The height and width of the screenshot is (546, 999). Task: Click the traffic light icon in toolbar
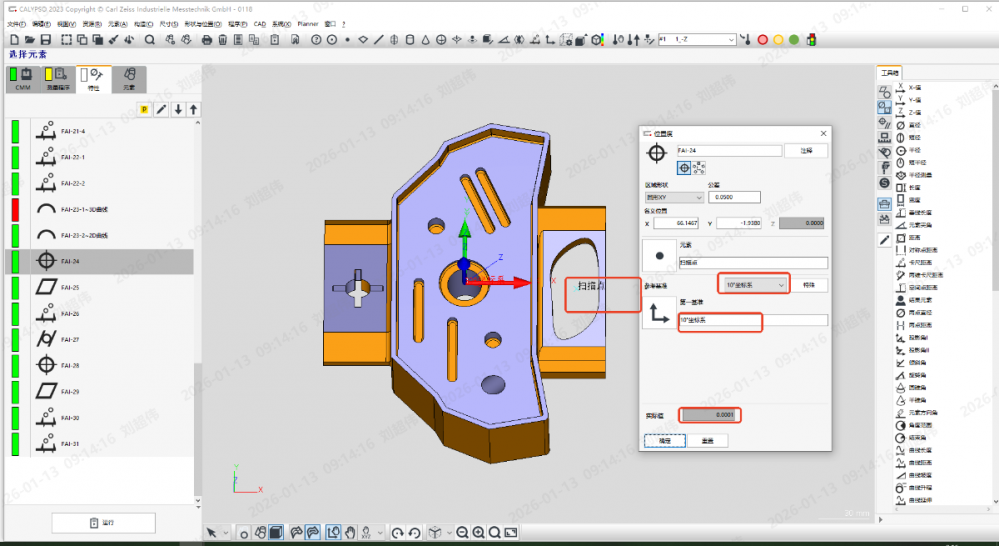click(x=811, y=40)
